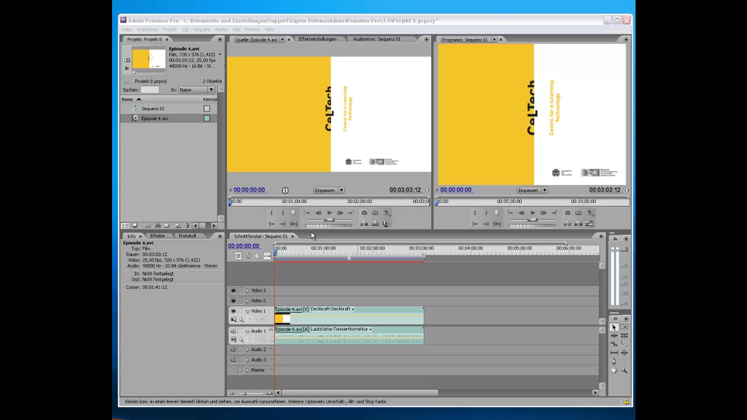Viewport: 747px width, 420px height.
Task: Open the Effekte tab beside Info
Action: [x=159, y=236]
